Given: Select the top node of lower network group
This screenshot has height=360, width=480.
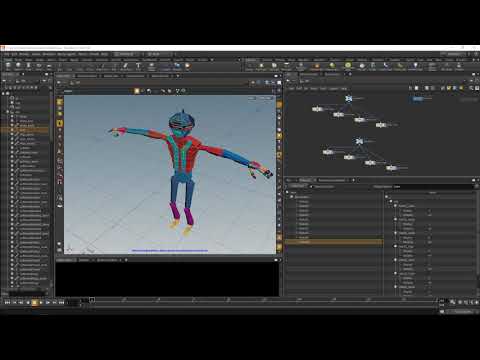Looking at the screenshot, I should point(359,141).
